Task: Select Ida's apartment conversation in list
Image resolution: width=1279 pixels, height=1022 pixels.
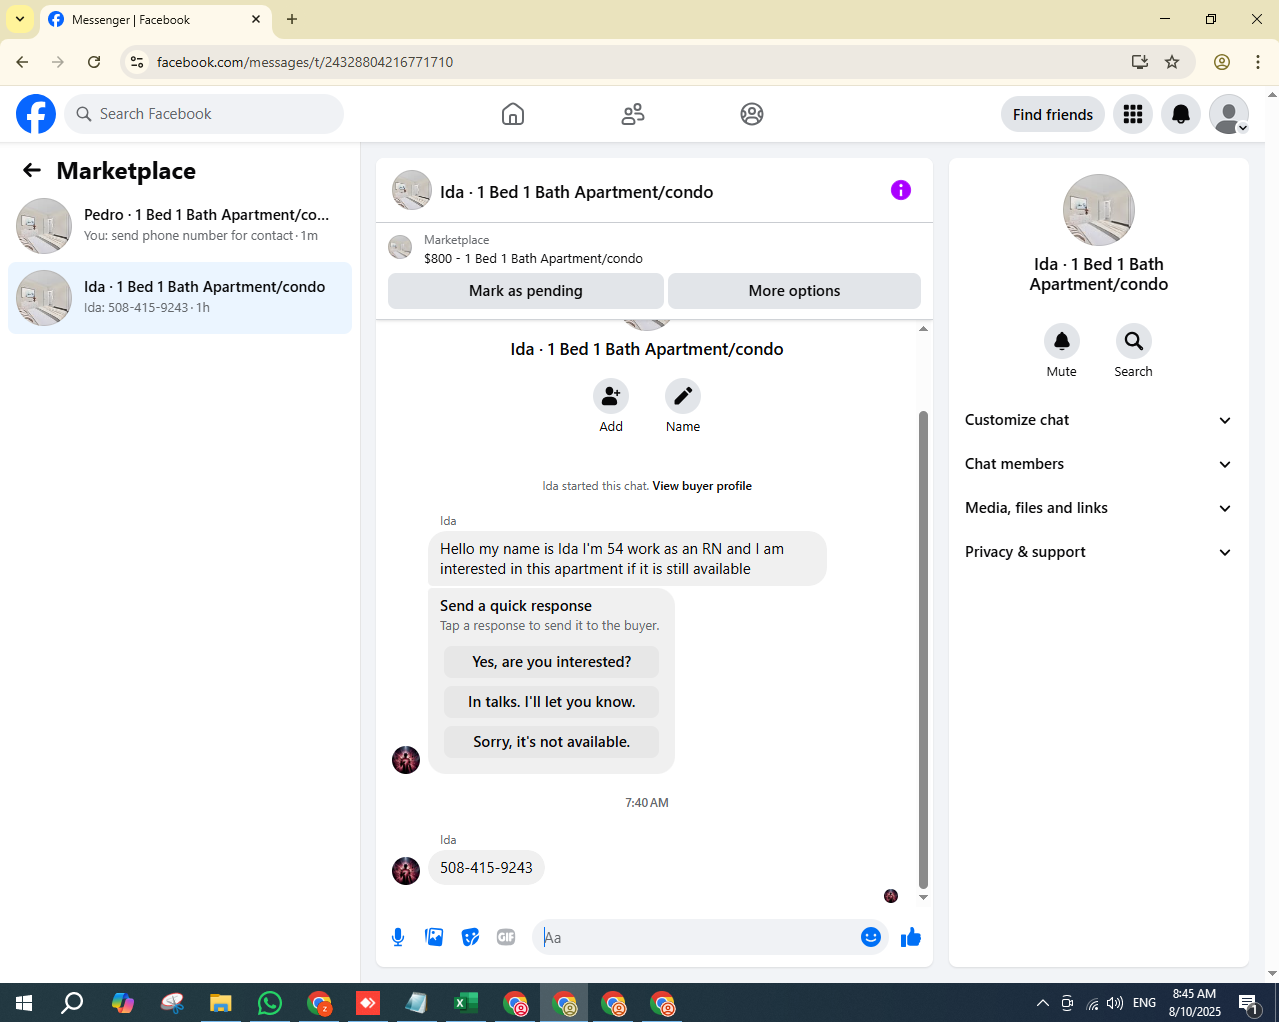Action: (x=180, y=298)
